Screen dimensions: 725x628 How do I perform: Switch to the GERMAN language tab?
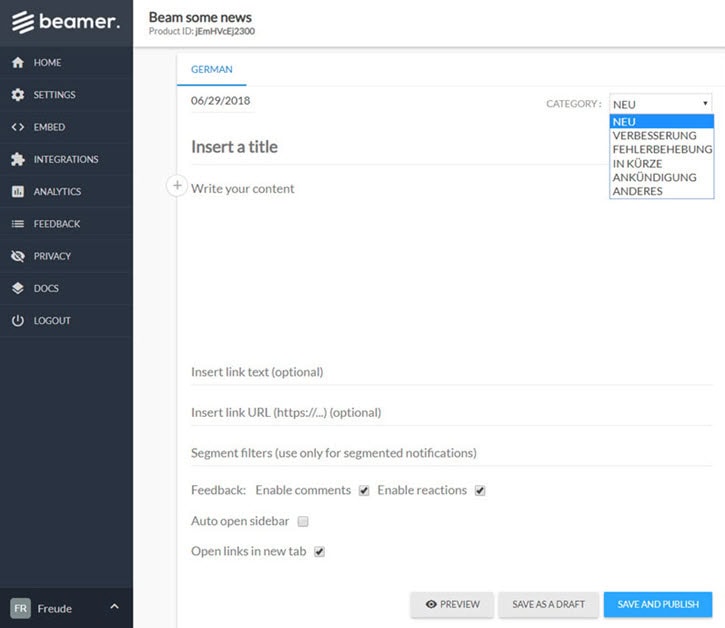click(212, 70)
